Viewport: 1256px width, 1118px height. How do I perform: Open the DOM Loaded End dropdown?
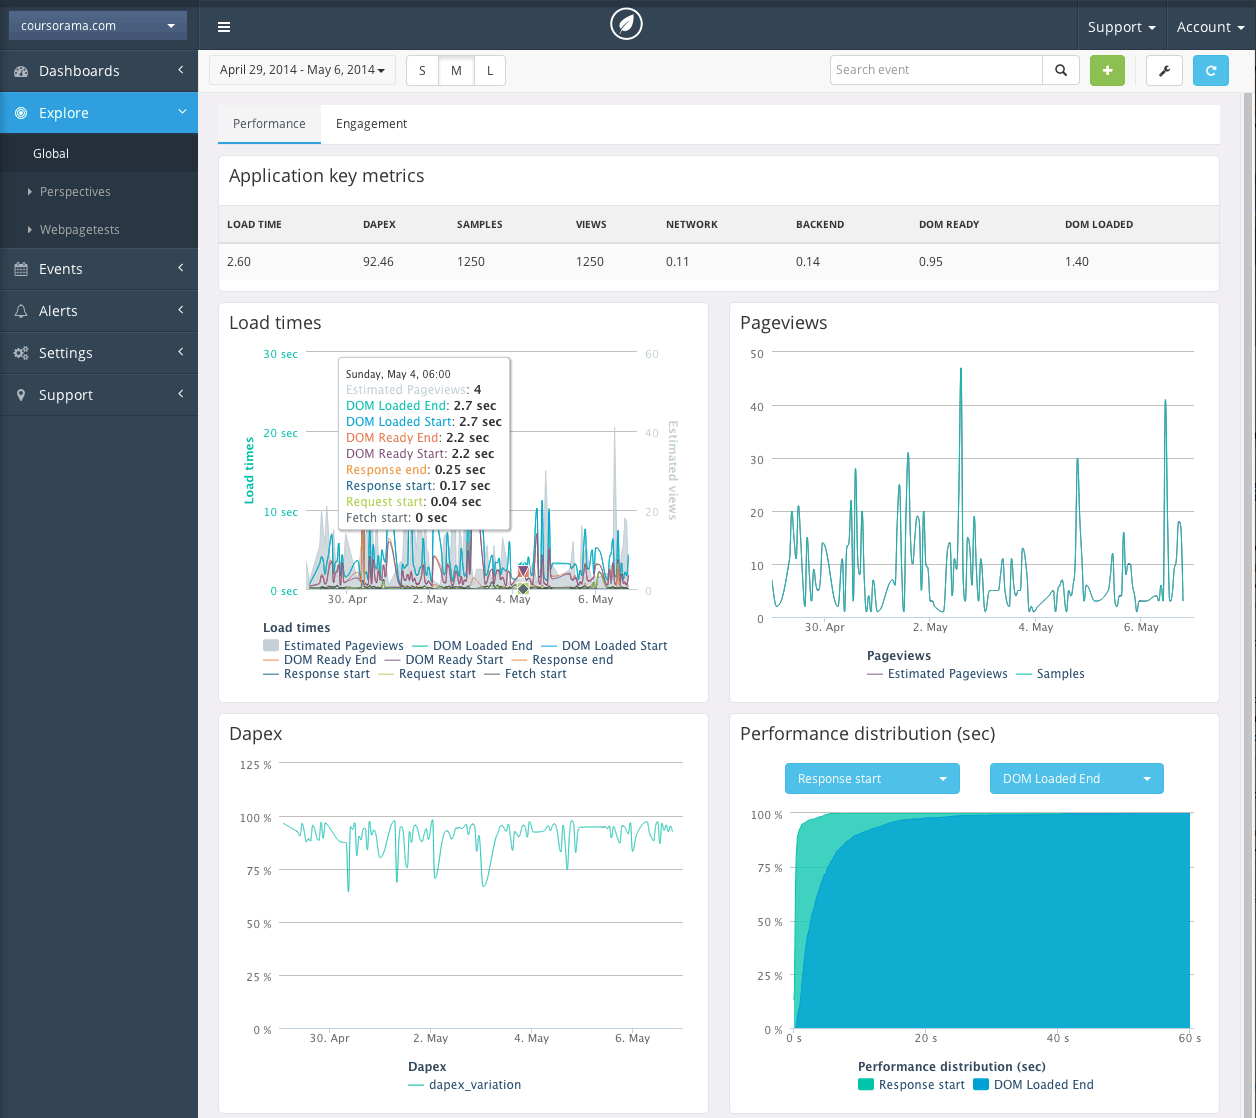coord(1077,779)
